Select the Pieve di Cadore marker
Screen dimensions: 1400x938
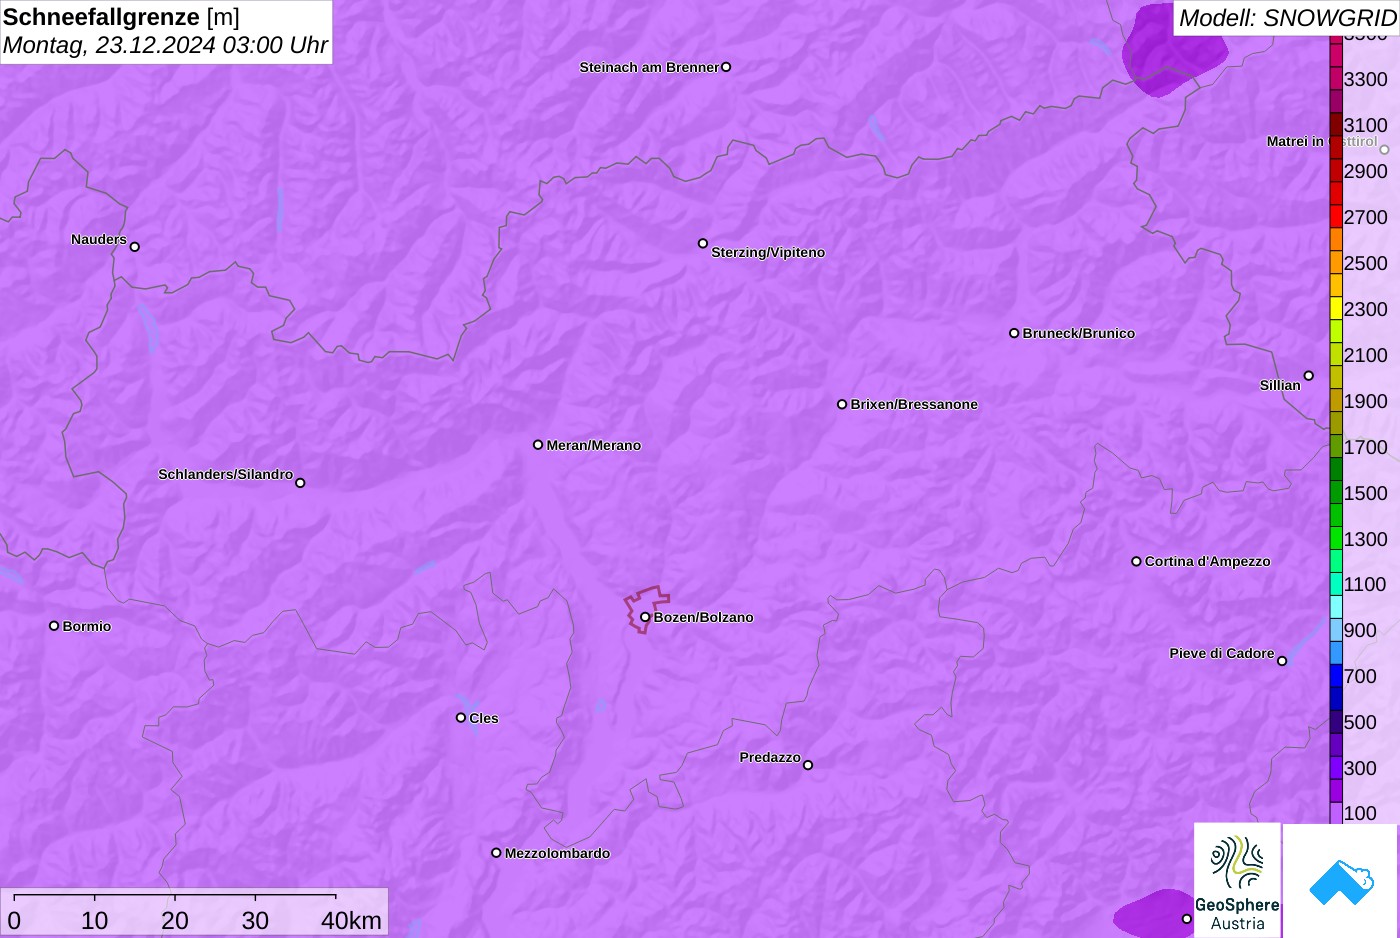(x=1282, y=661)
